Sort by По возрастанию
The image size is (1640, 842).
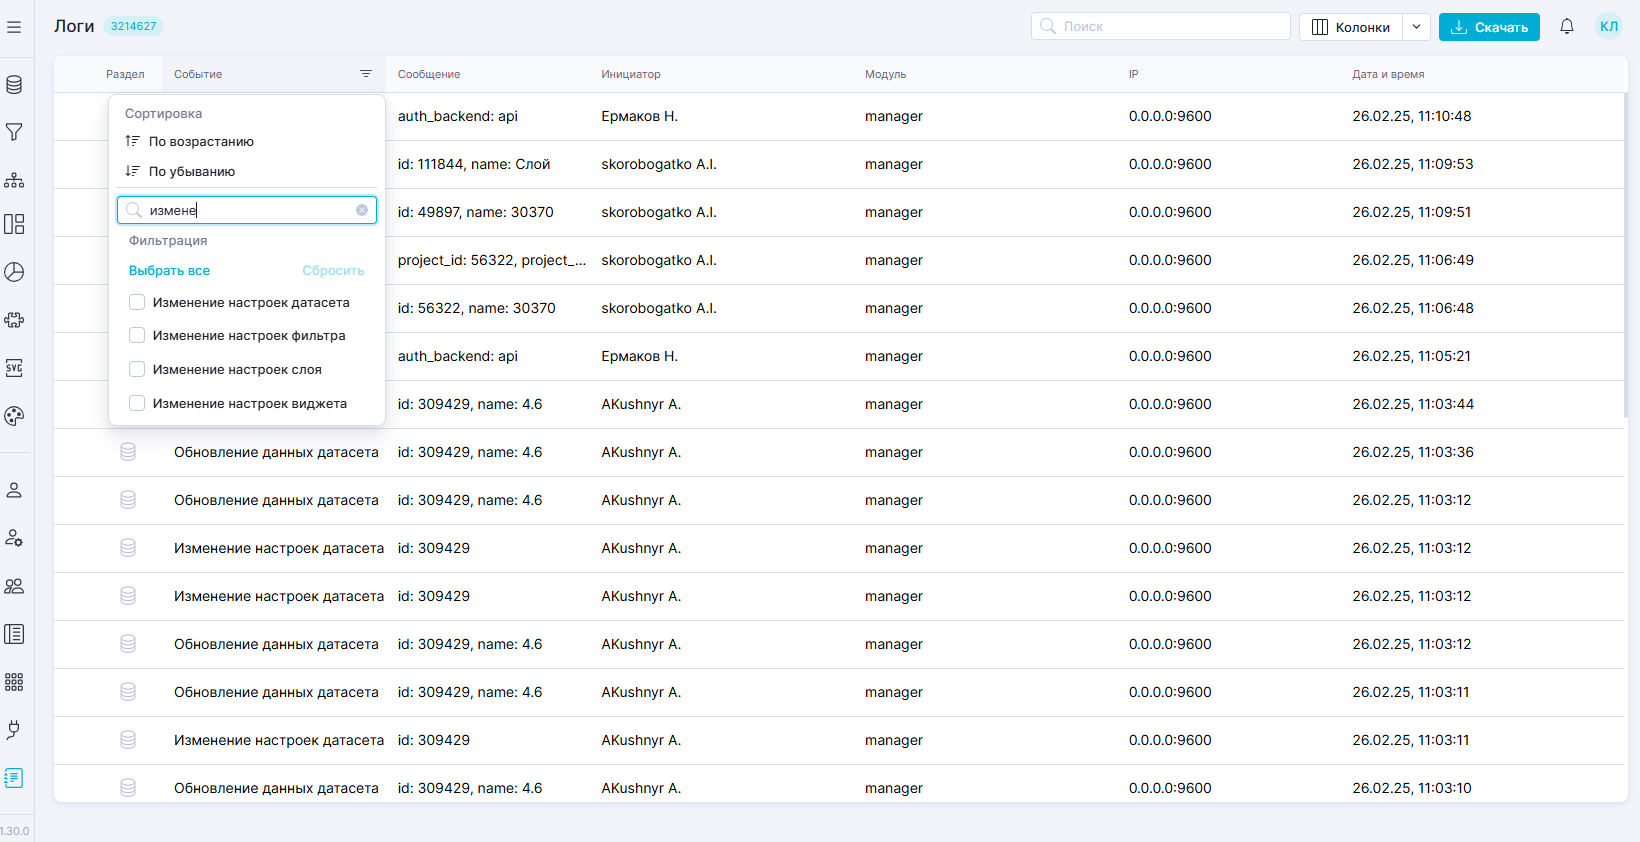200,142
